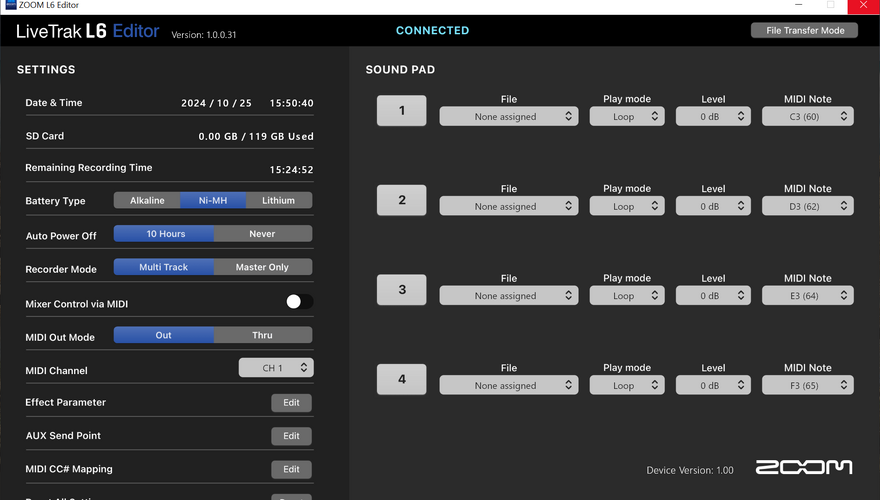Switch Recorder Mode to Master Only
880x500 pixels.
coord(262,267)
